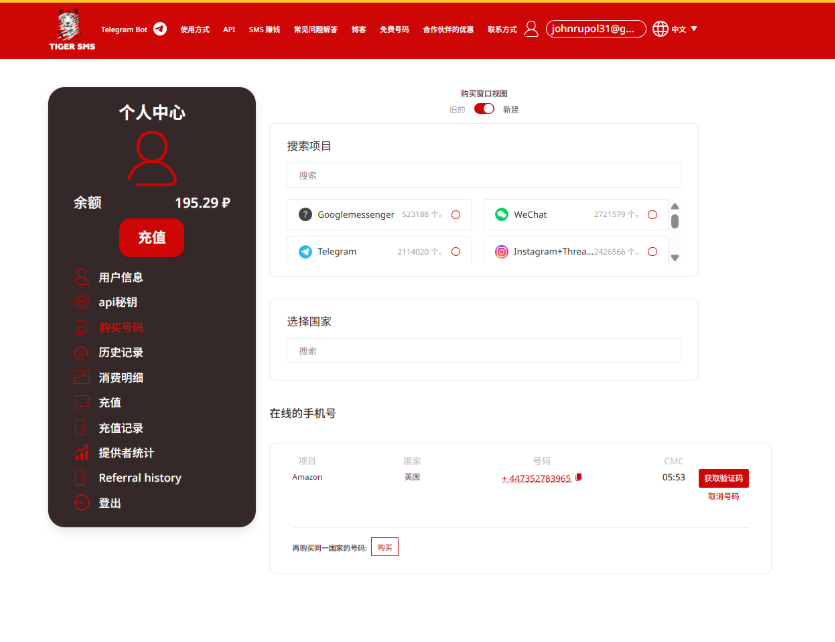Click the Referral history document icon
The width and height of the screenshot is (835, 642).
pyautogui.click(x=81, y=478)
